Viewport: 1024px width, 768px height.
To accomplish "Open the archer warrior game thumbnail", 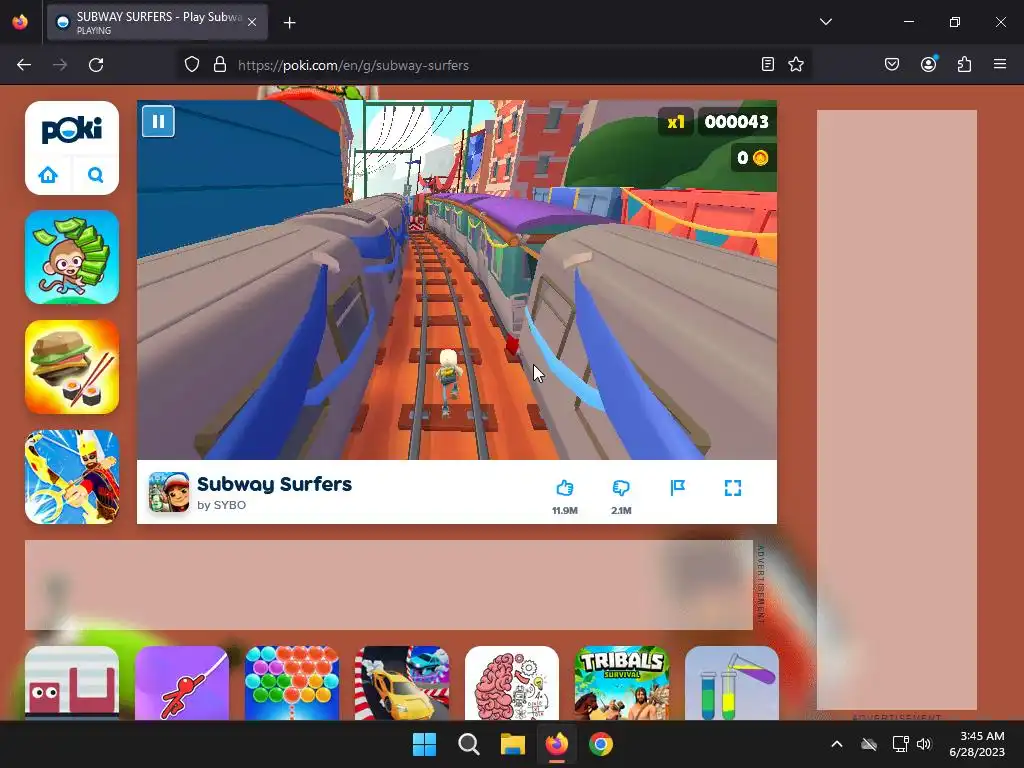I will [x=72, y=477].
